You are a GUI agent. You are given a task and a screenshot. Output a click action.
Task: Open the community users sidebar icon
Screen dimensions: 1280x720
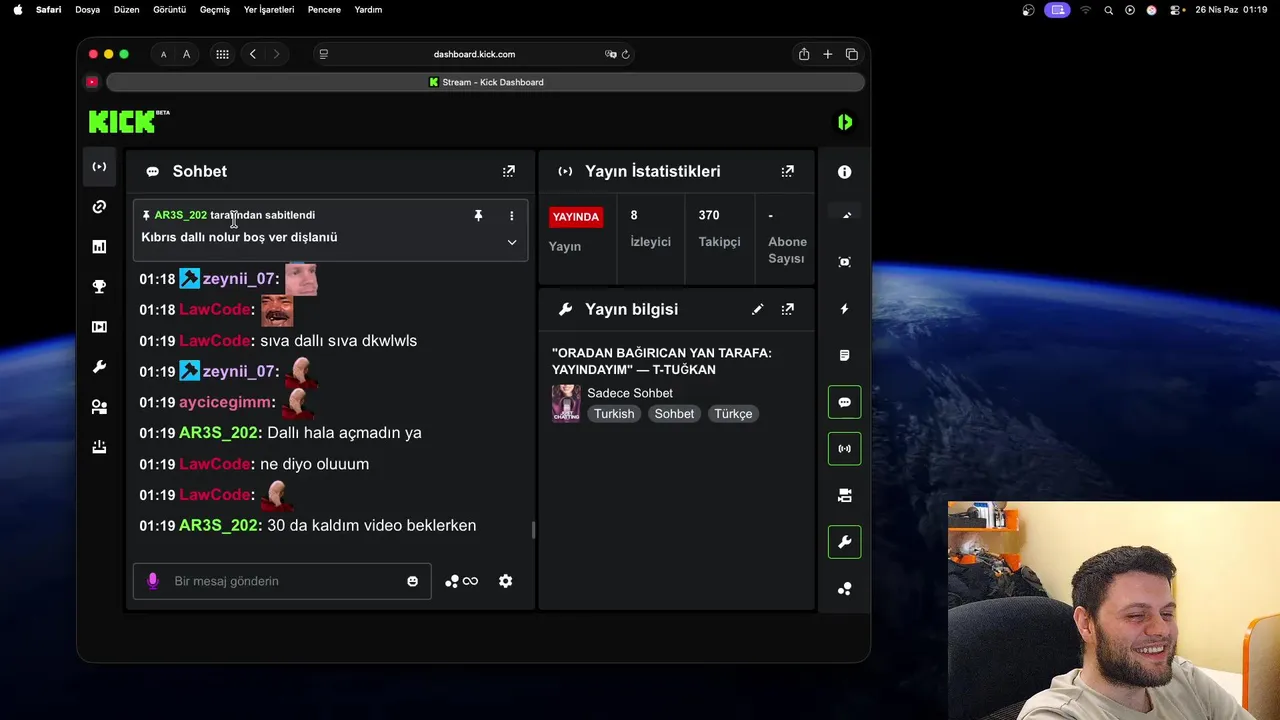click(99, 407)
